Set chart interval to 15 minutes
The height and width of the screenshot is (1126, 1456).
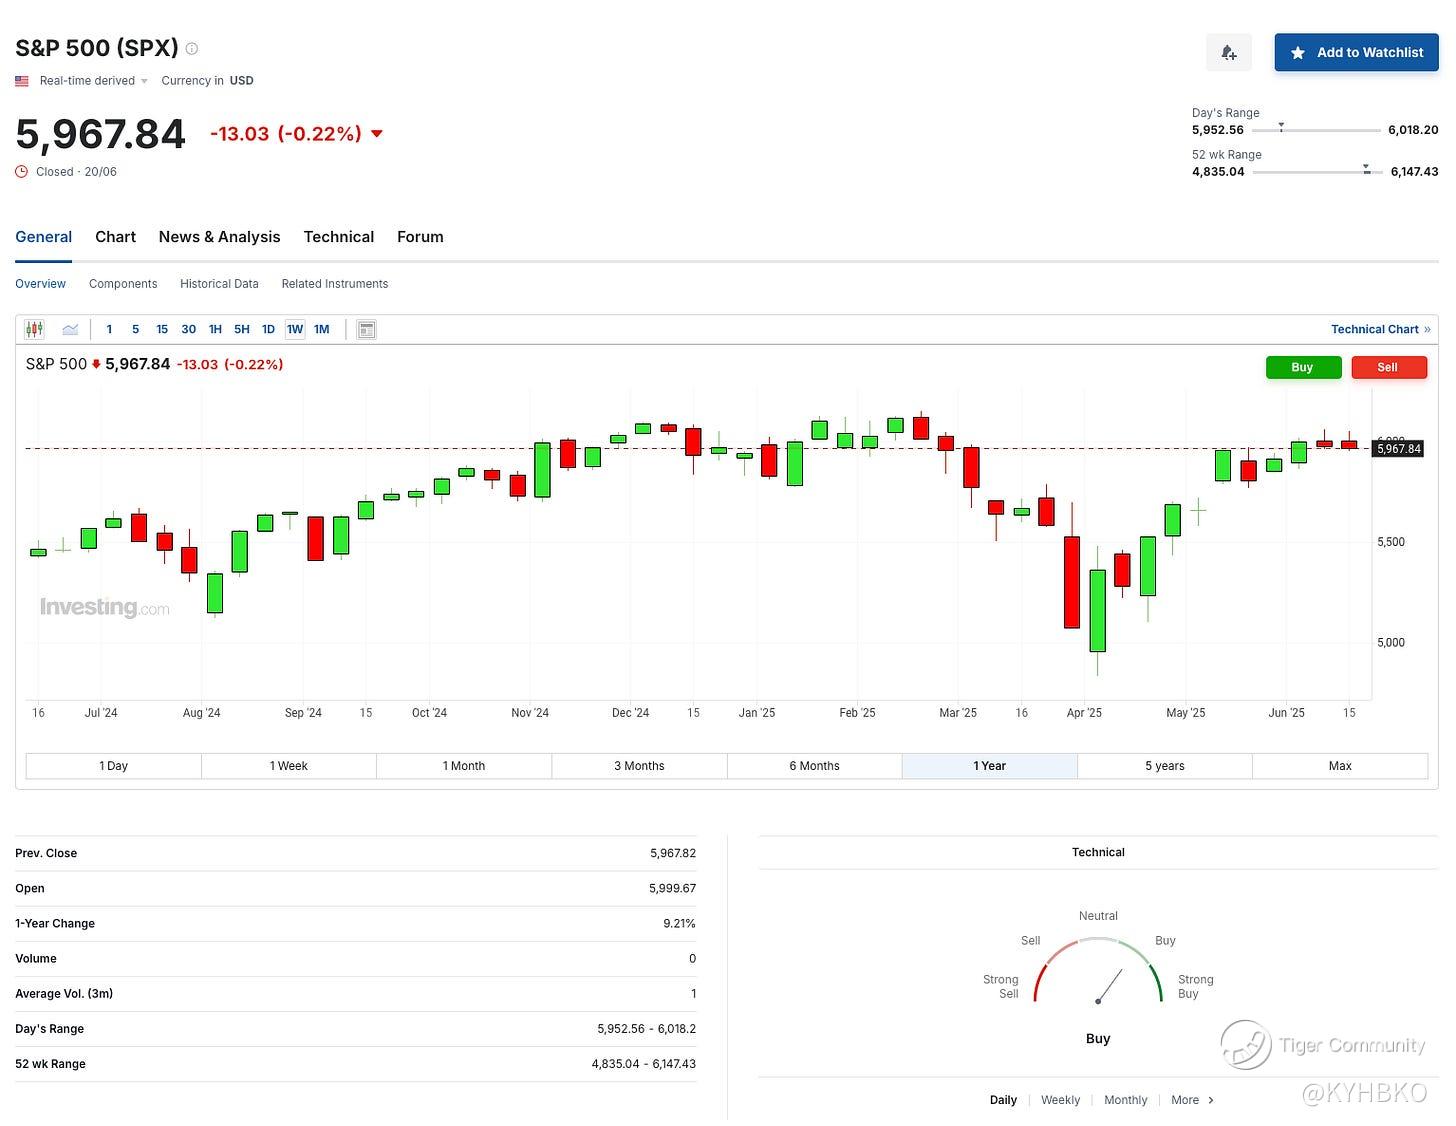162,329
